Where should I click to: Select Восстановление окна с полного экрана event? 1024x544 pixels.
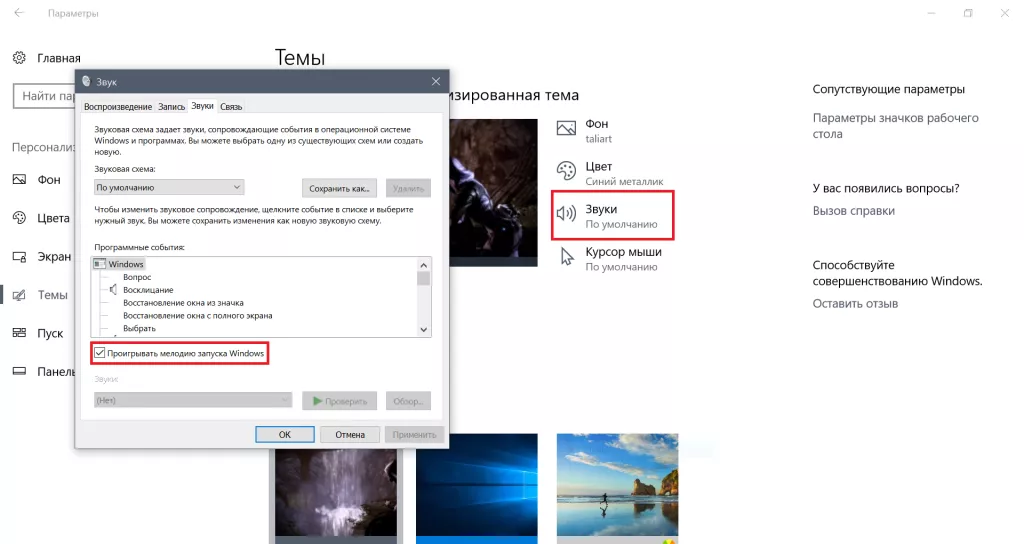[198, 315]
